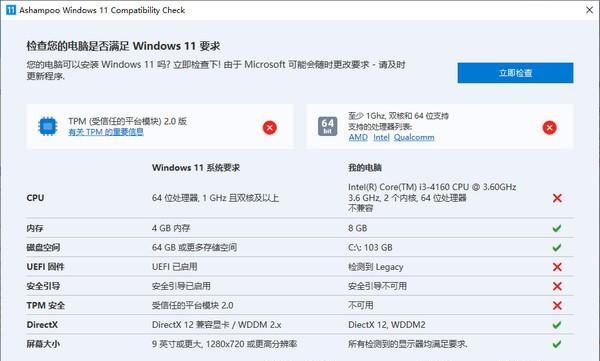
Task: Click the Intel(R) Core(TM) i3-4160 CPU text
Action: [432, 187]
